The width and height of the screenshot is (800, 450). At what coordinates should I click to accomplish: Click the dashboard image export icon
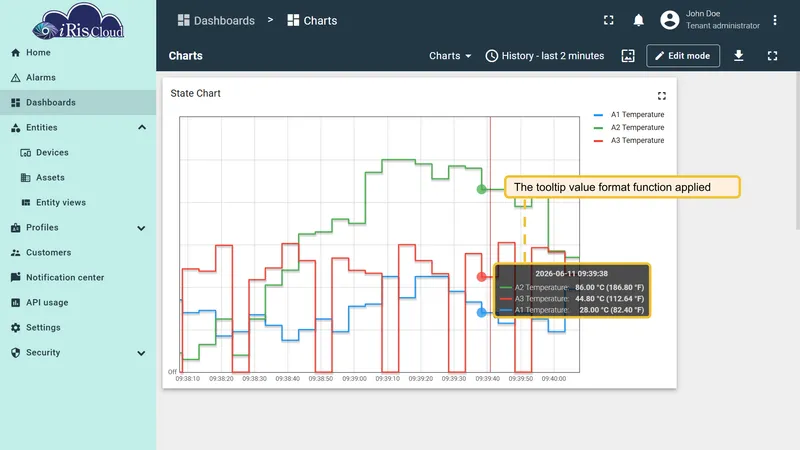click(x=628, y=56)
